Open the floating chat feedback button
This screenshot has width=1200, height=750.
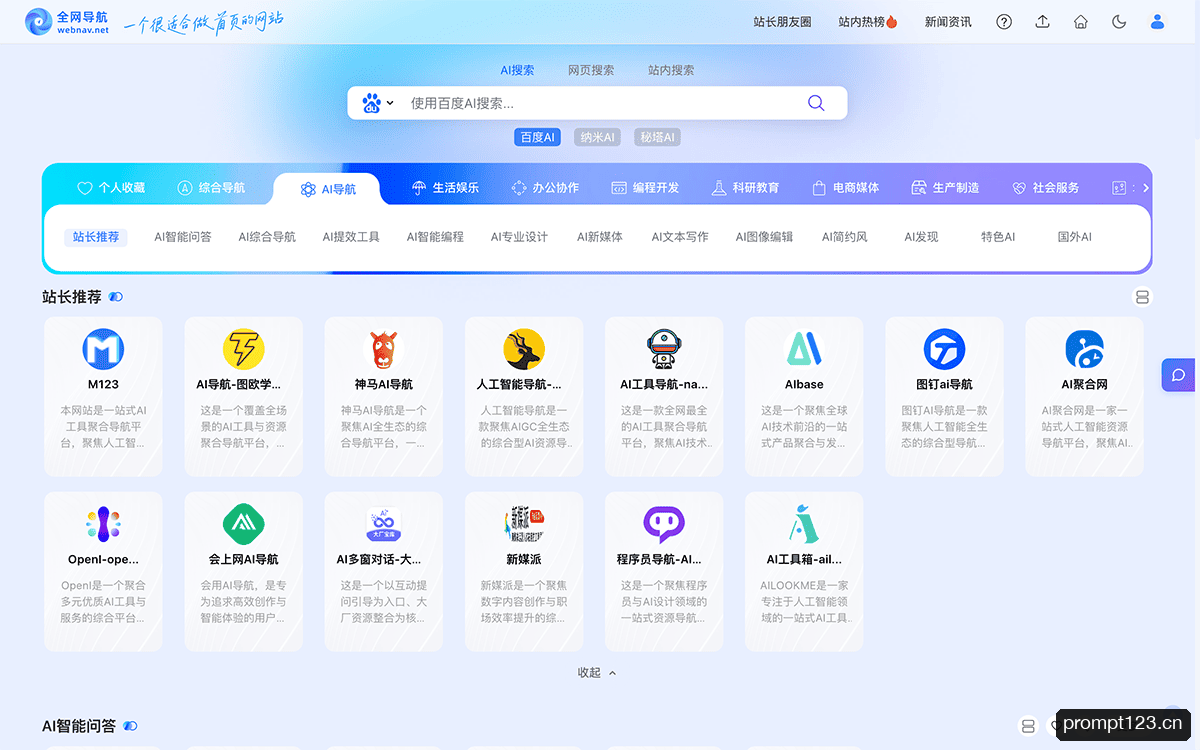[x=1179, y=375]
